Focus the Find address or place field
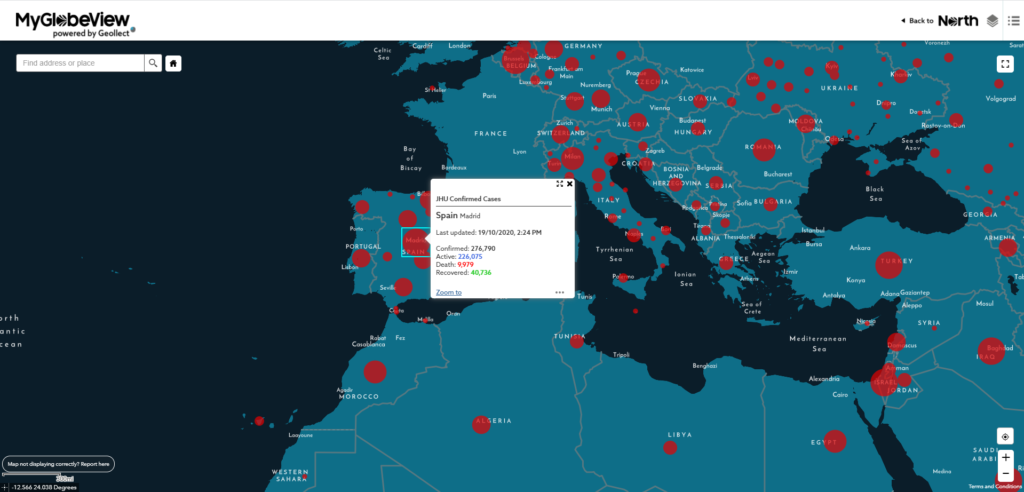This screenshot has width=1024, height=492. [80, 63]
